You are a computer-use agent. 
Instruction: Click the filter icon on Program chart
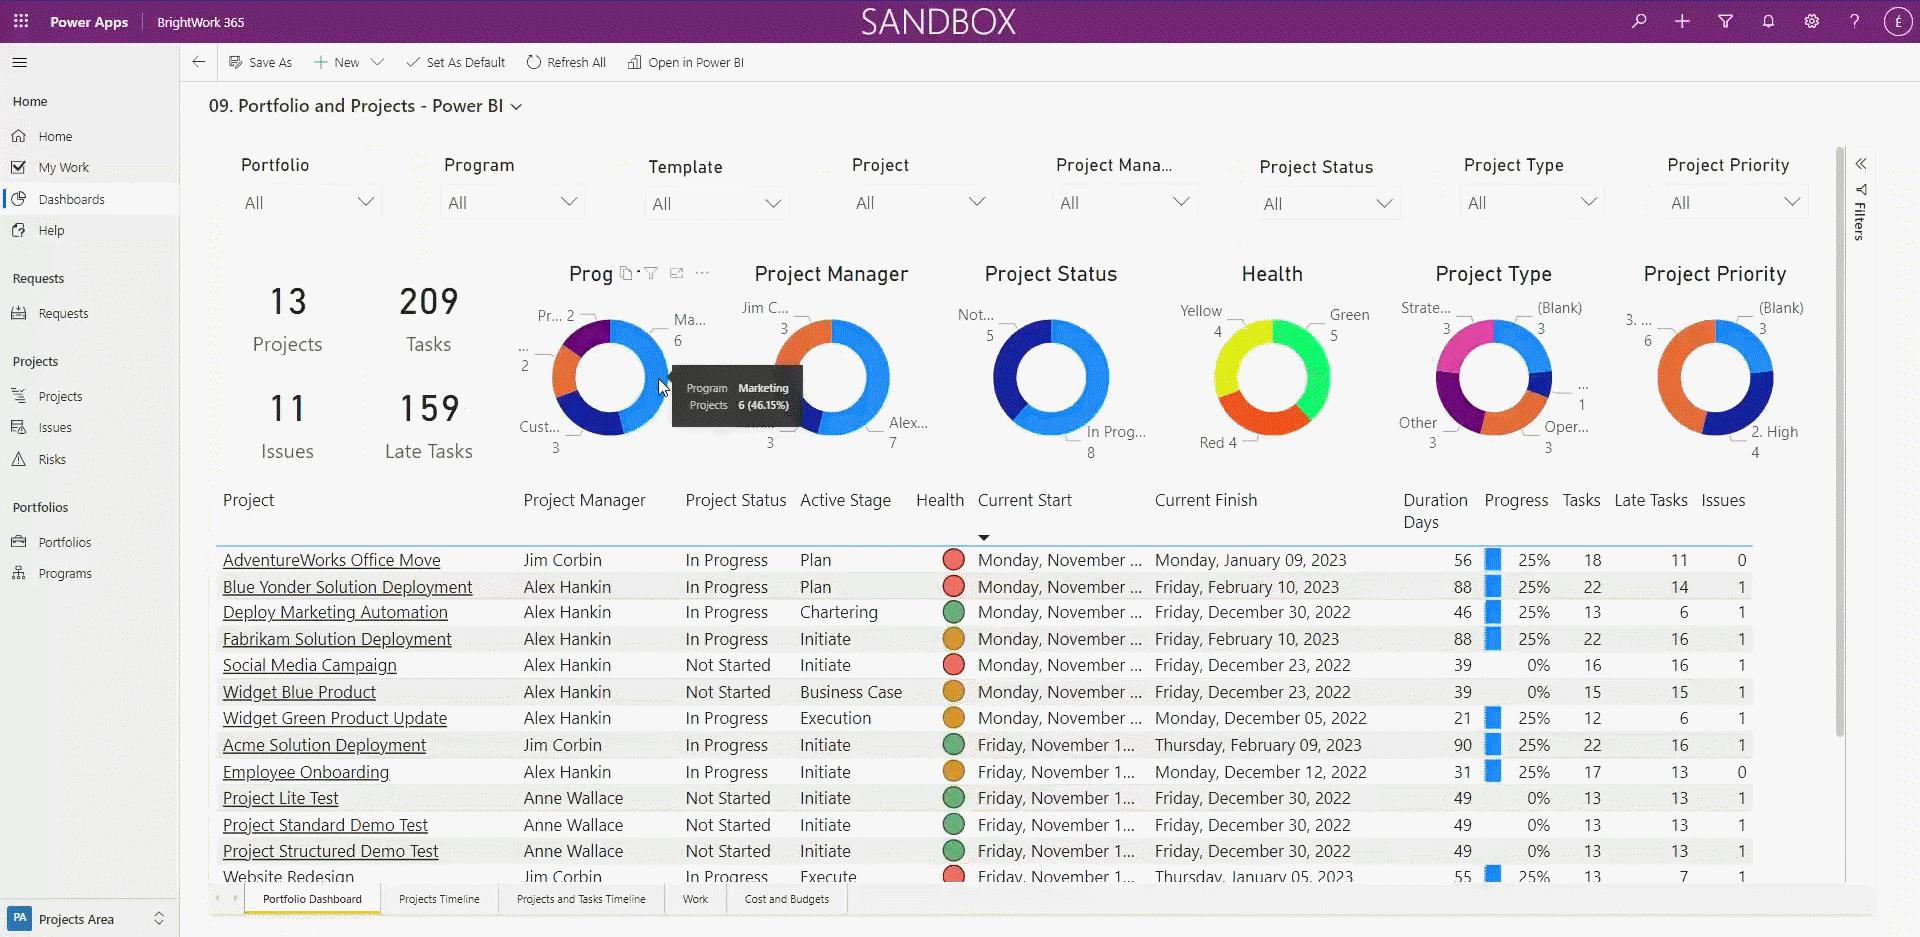tap(651, 273)
